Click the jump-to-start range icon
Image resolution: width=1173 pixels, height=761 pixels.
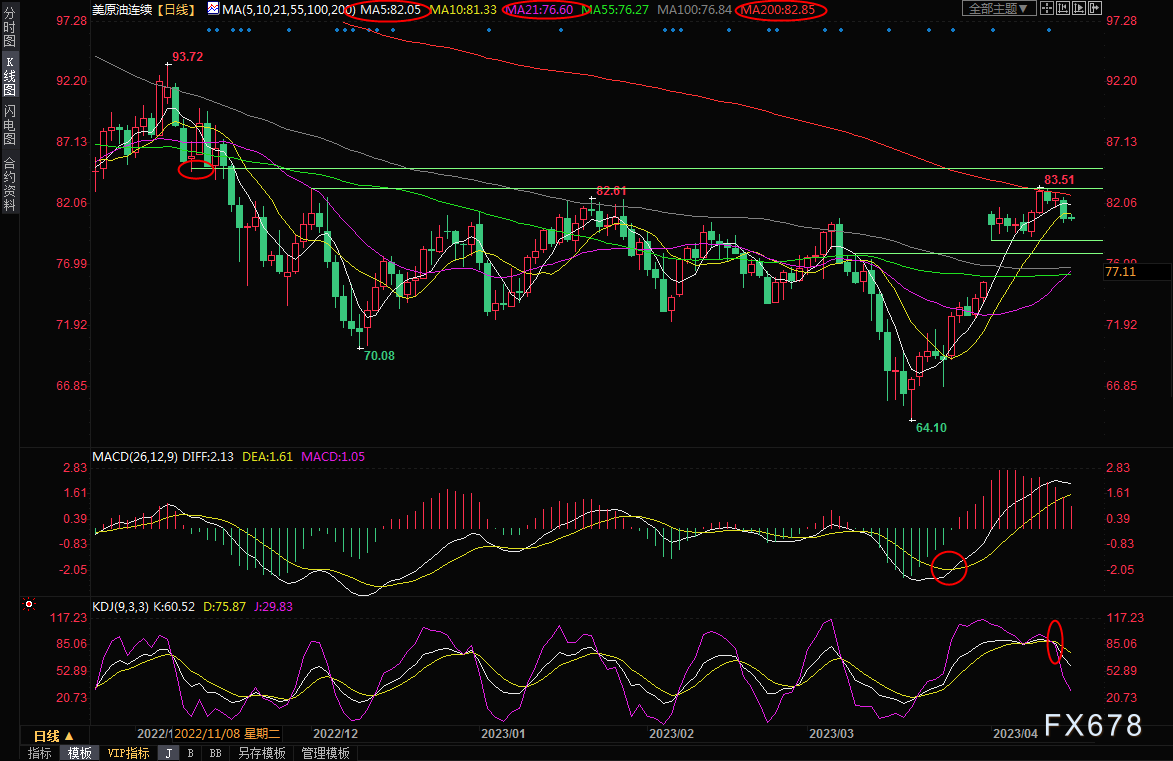(1063, 8)
